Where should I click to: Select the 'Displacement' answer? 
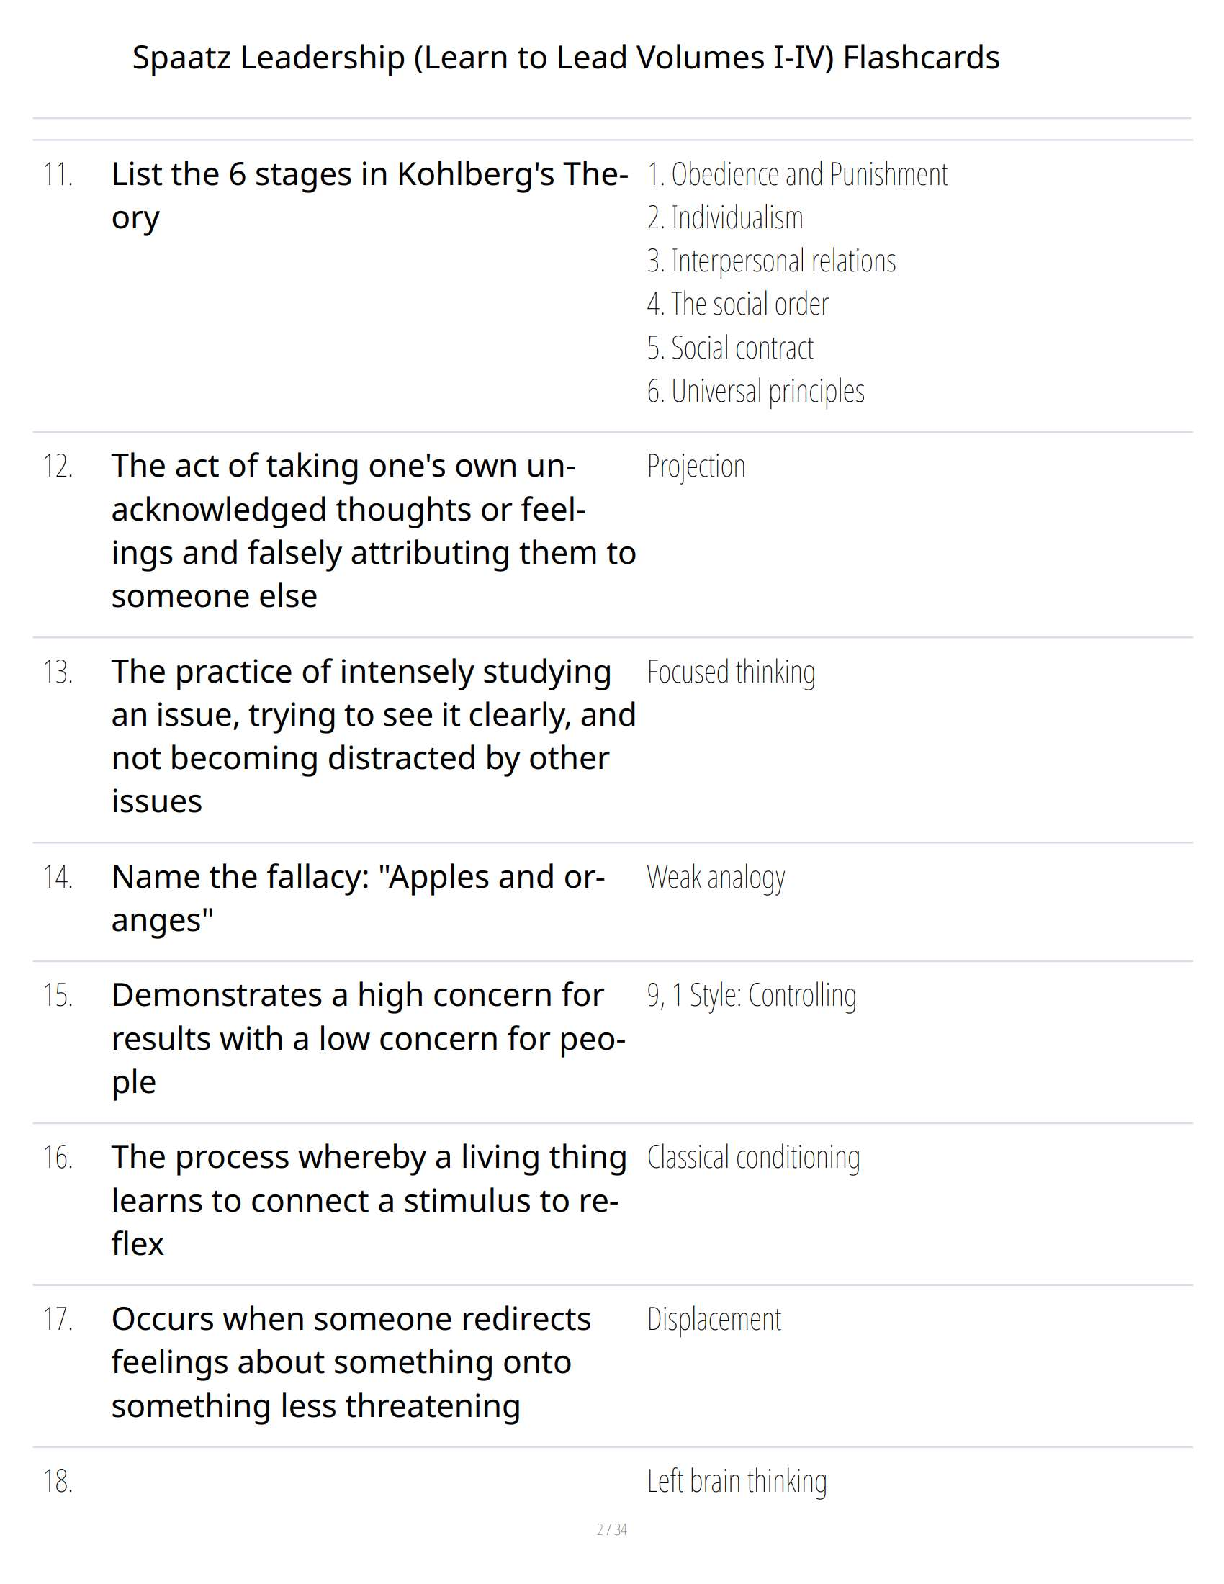tap(714, 1320)
